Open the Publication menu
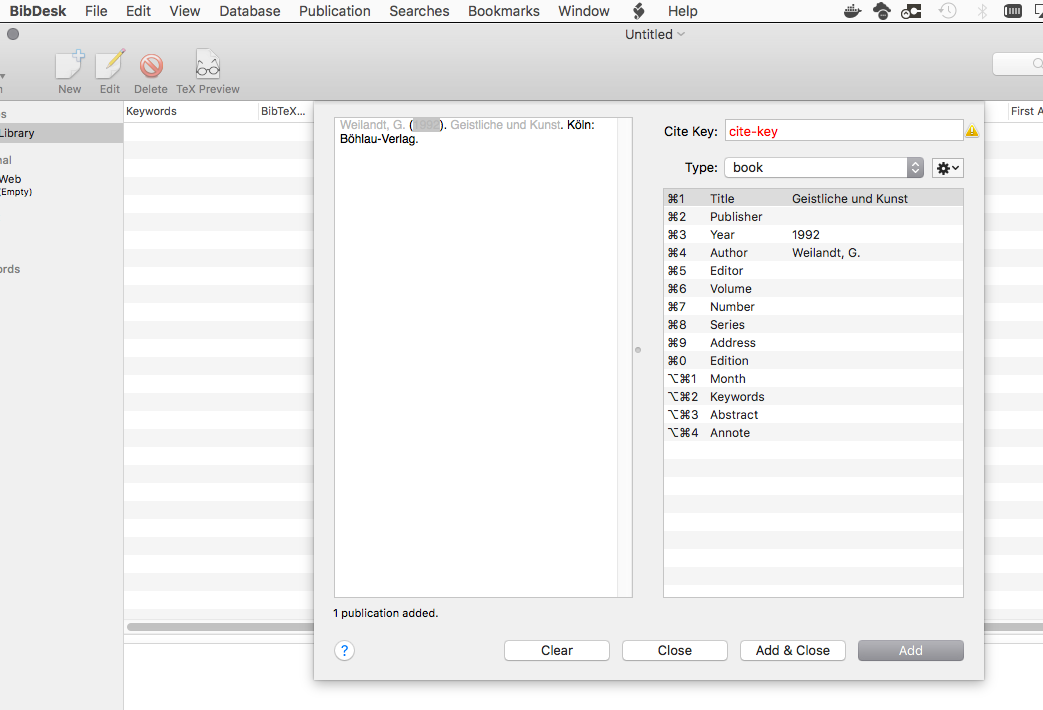The image size is (1043, 710). [x=335, y=11]
